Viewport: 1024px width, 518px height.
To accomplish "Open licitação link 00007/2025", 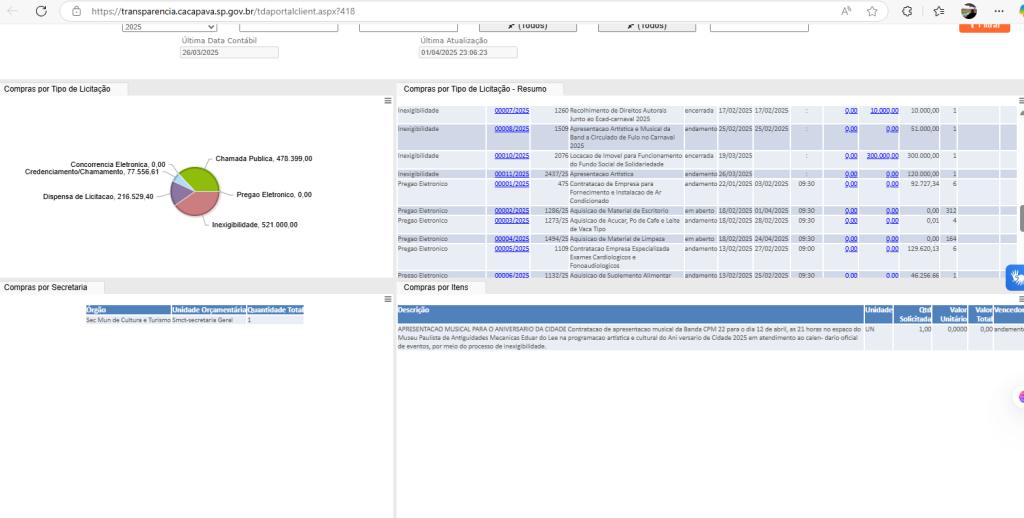I will pyautogui.click(x=511, y=111).
